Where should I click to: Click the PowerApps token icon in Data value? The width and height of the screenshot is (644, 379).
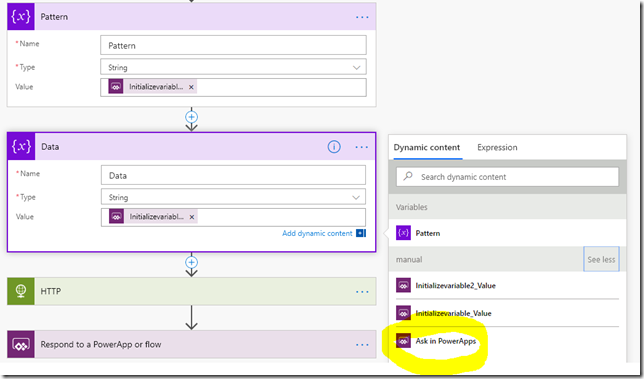(x=116, y=216)
